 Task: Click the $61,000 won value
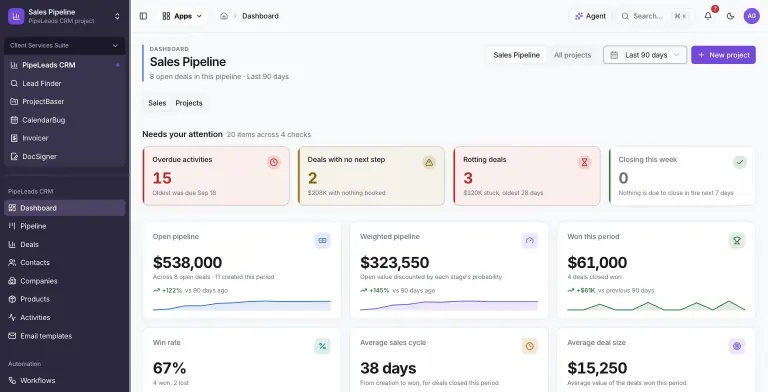tap(597, 263)
